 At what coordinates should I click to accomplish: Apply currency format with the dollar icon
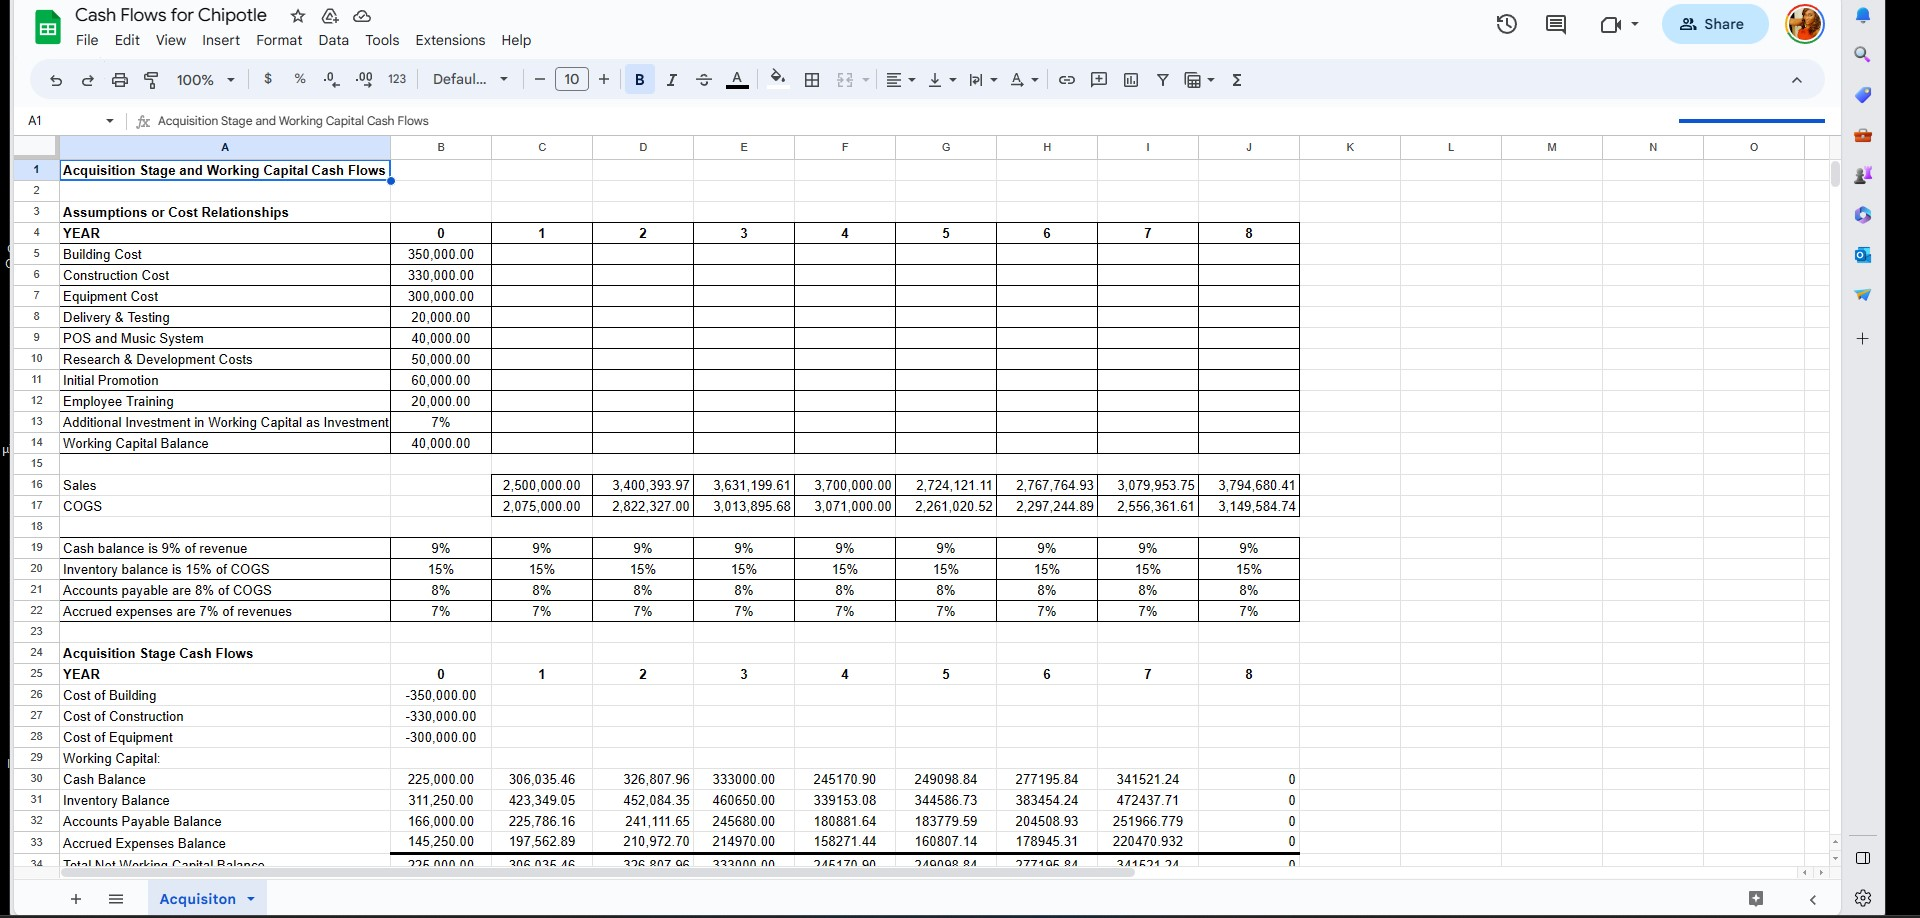coord(268,80)
